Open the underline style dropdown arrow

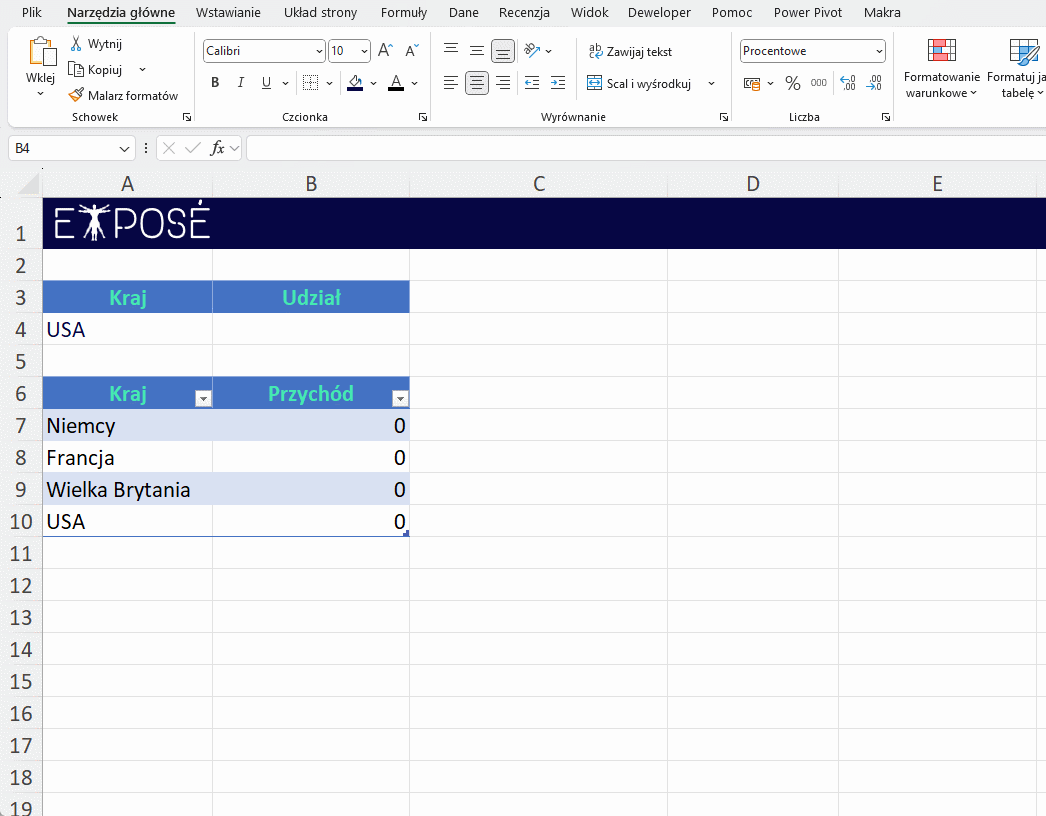click(x=285, y=83)
